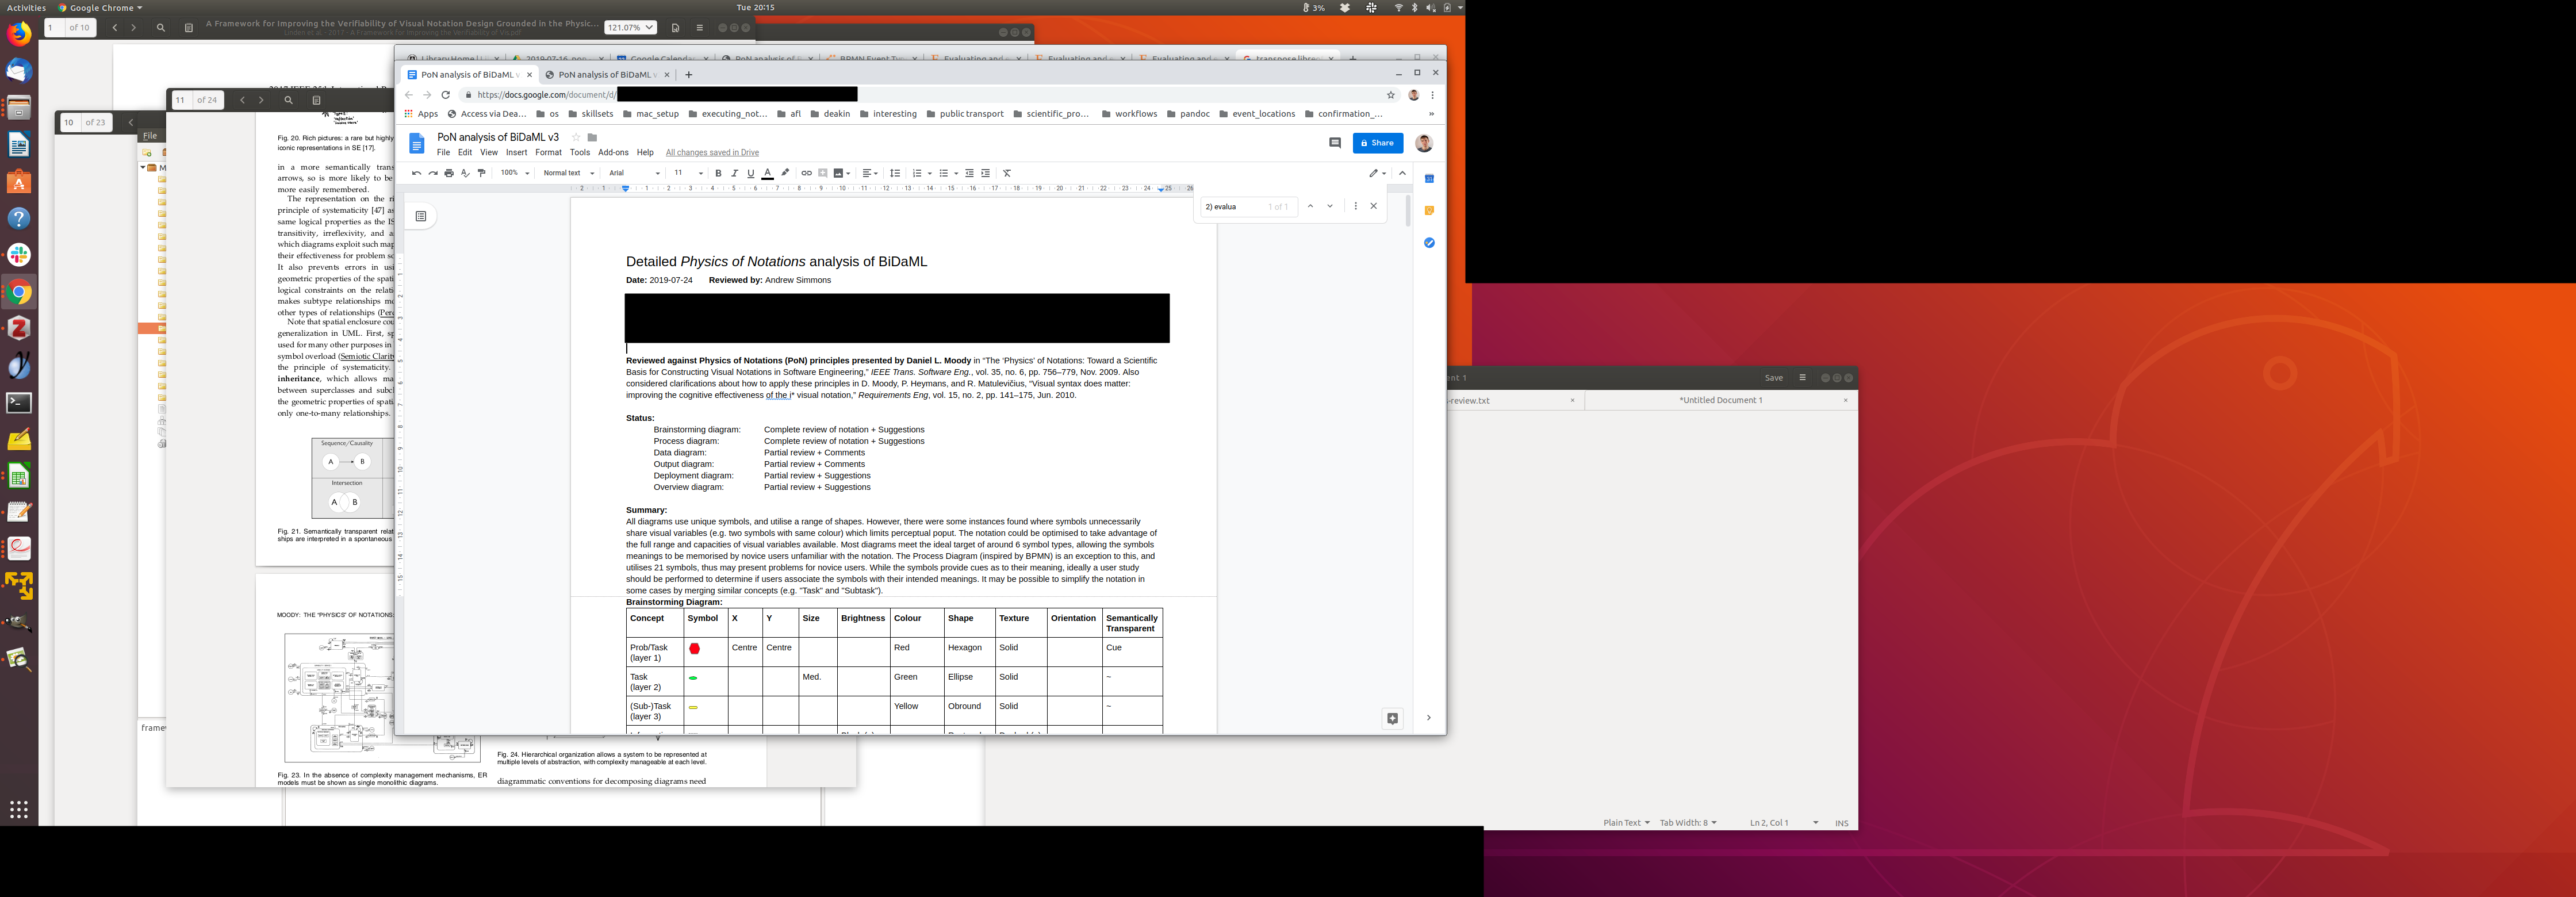Toggle underline formatting
This screenshot has width=2576, height=897.
click(750, 173)
